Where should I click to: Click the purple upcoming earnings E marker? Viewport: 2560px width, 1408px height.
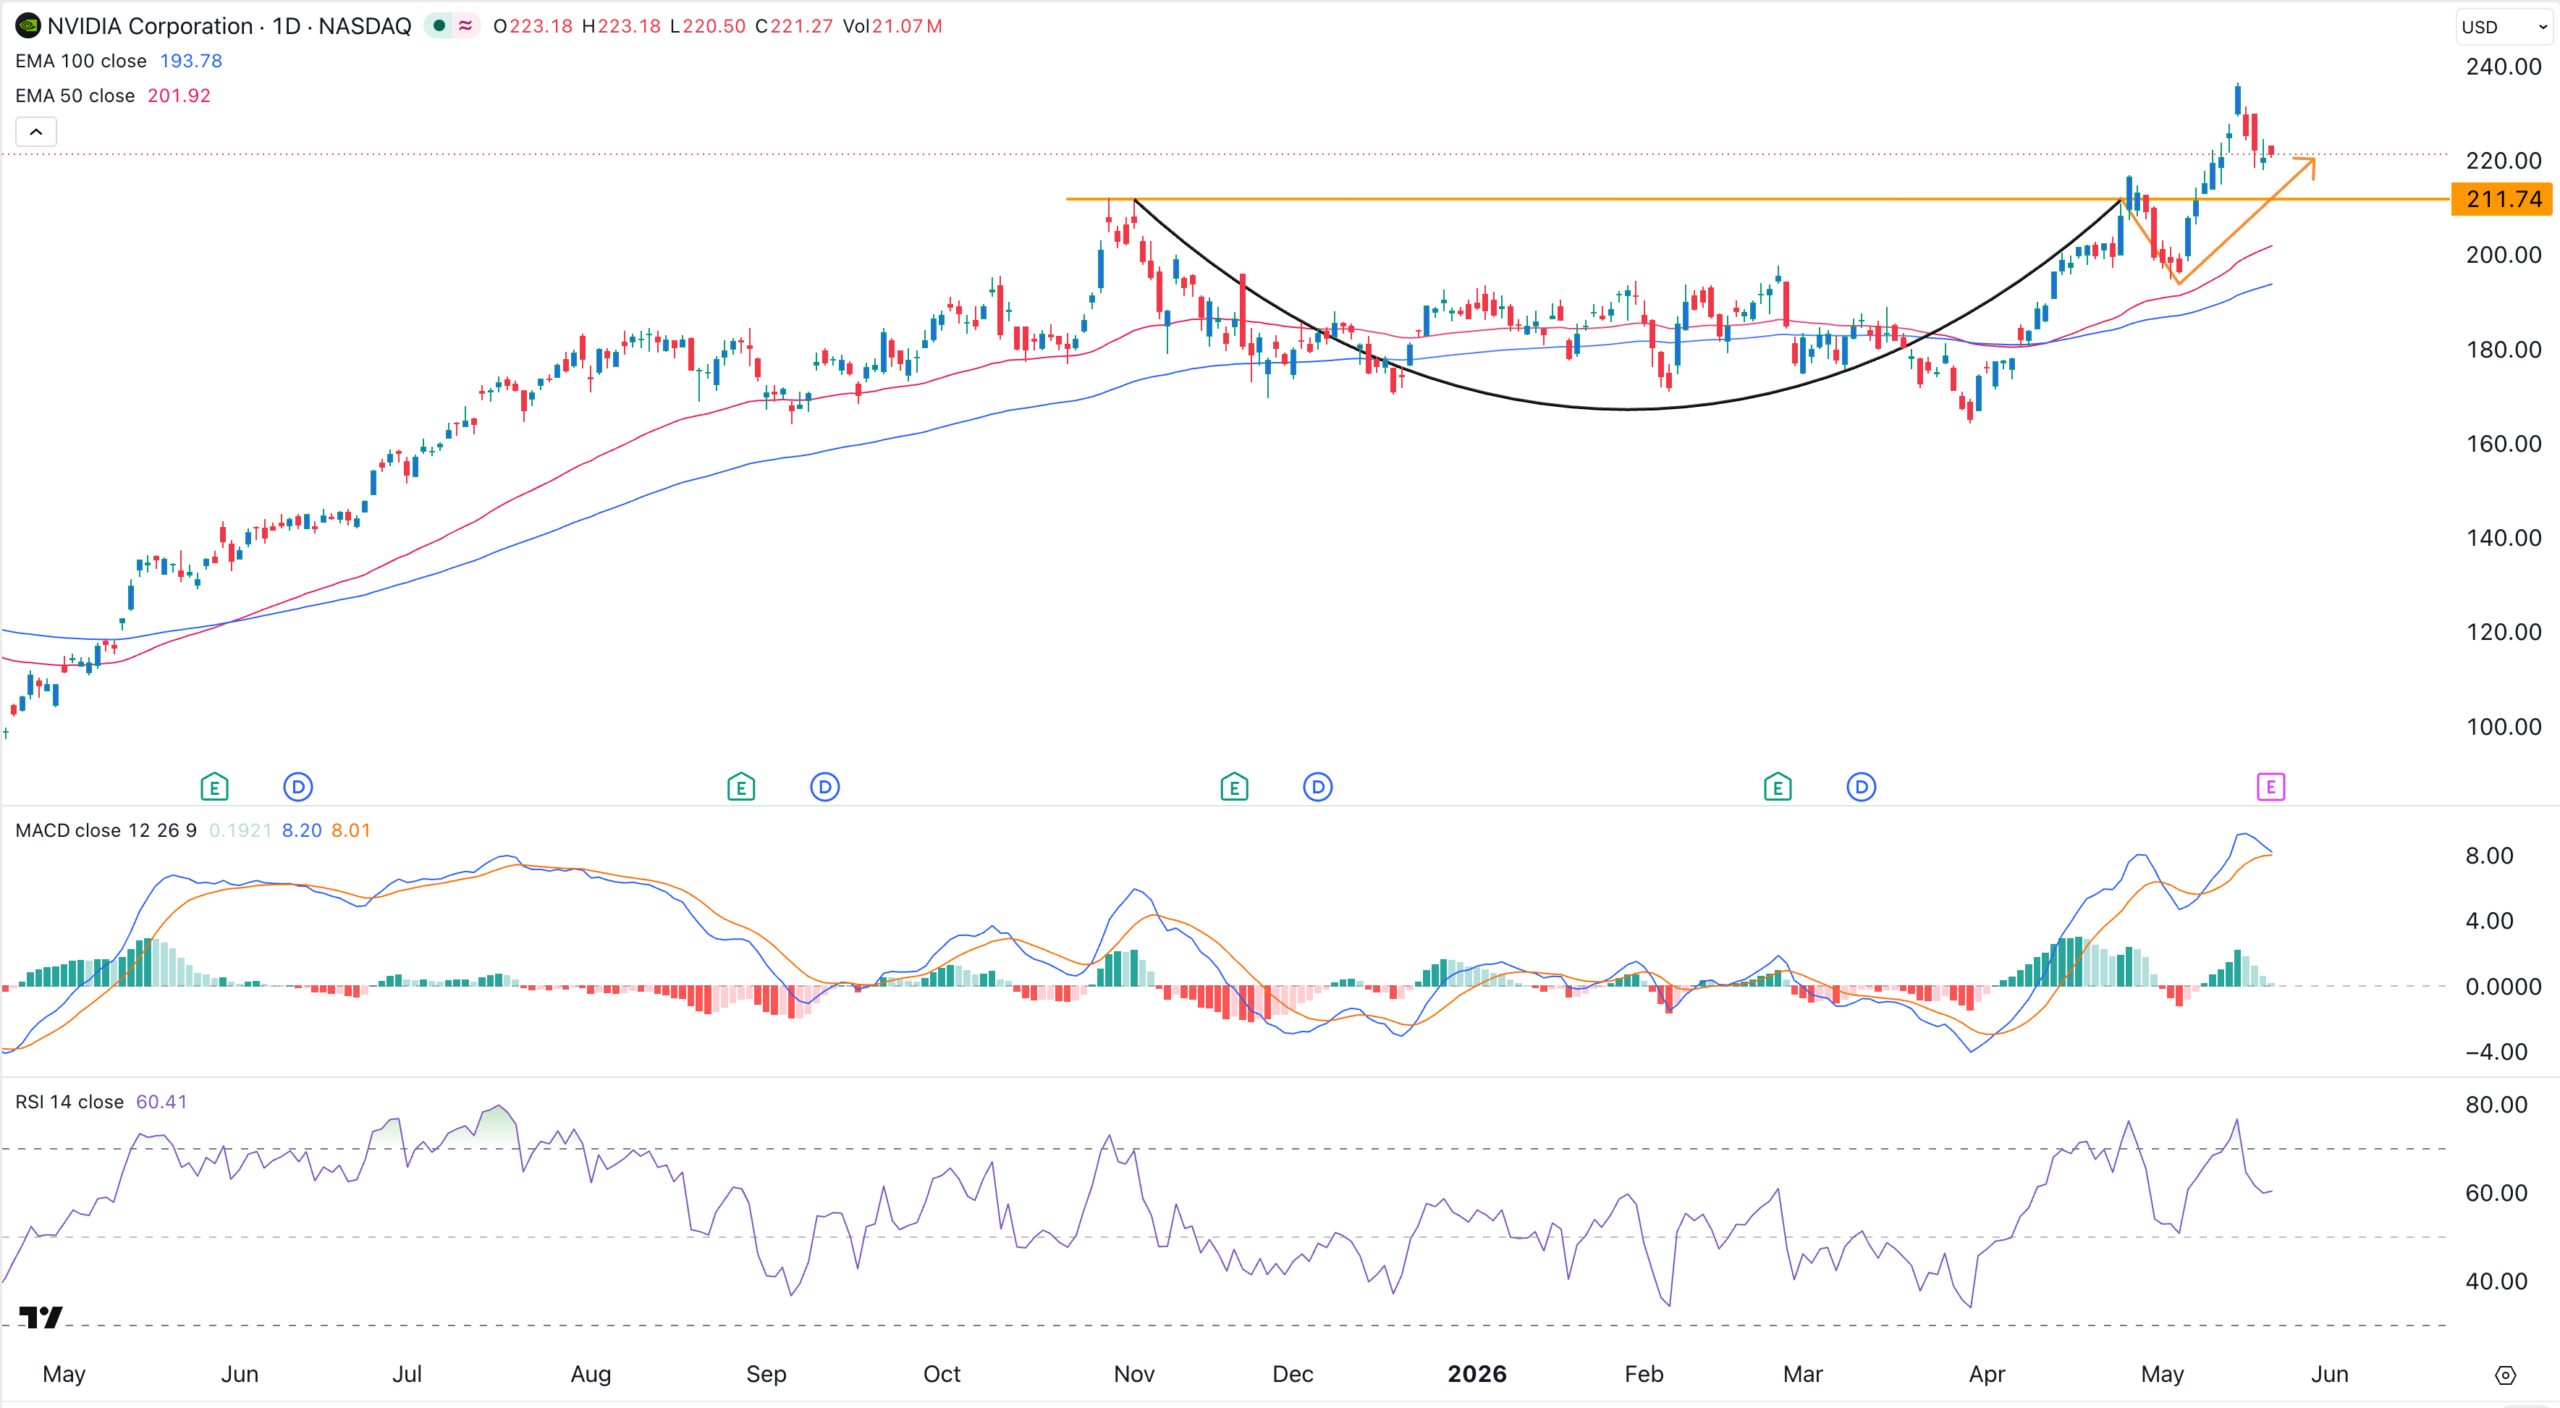[2271, 788]
